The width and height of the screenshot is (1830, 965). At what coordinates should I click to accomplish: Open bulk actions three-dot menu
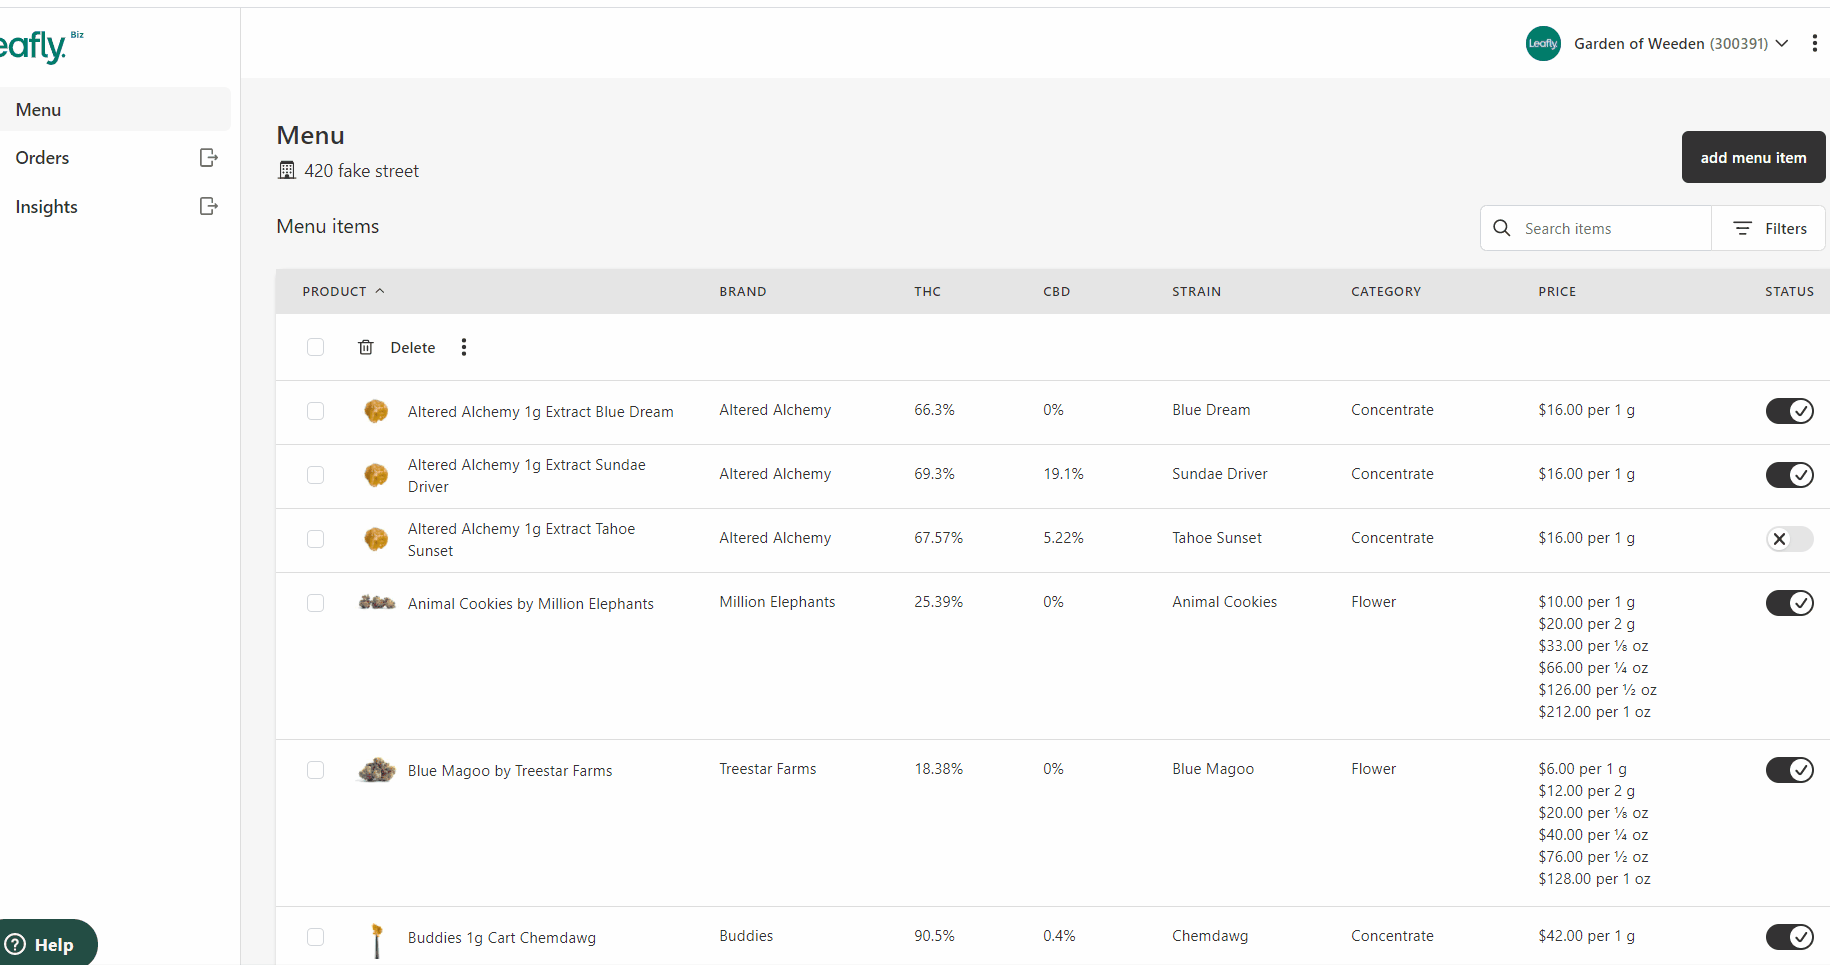(463, 347)
